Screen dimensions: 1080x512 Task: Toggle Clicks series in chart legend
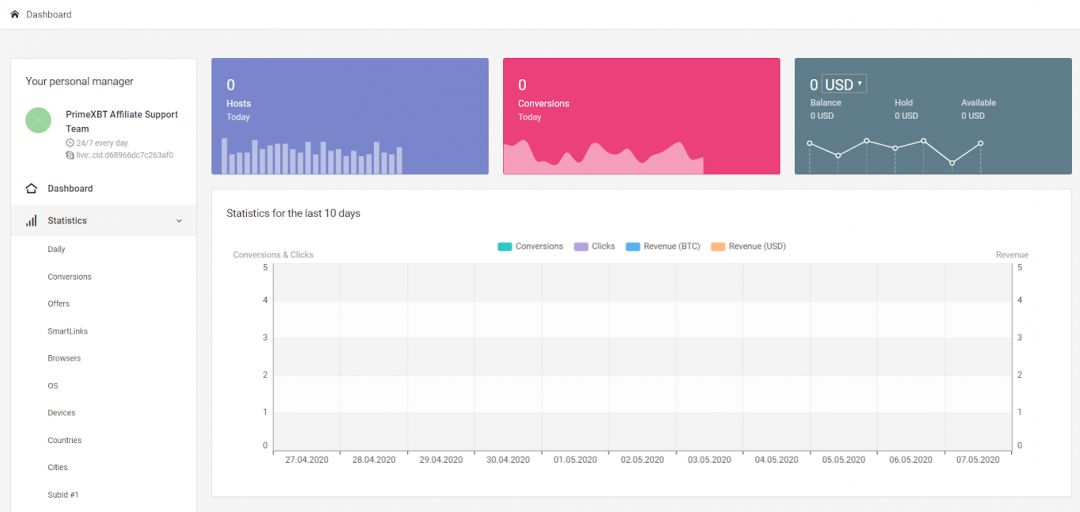tap(595, 246)
